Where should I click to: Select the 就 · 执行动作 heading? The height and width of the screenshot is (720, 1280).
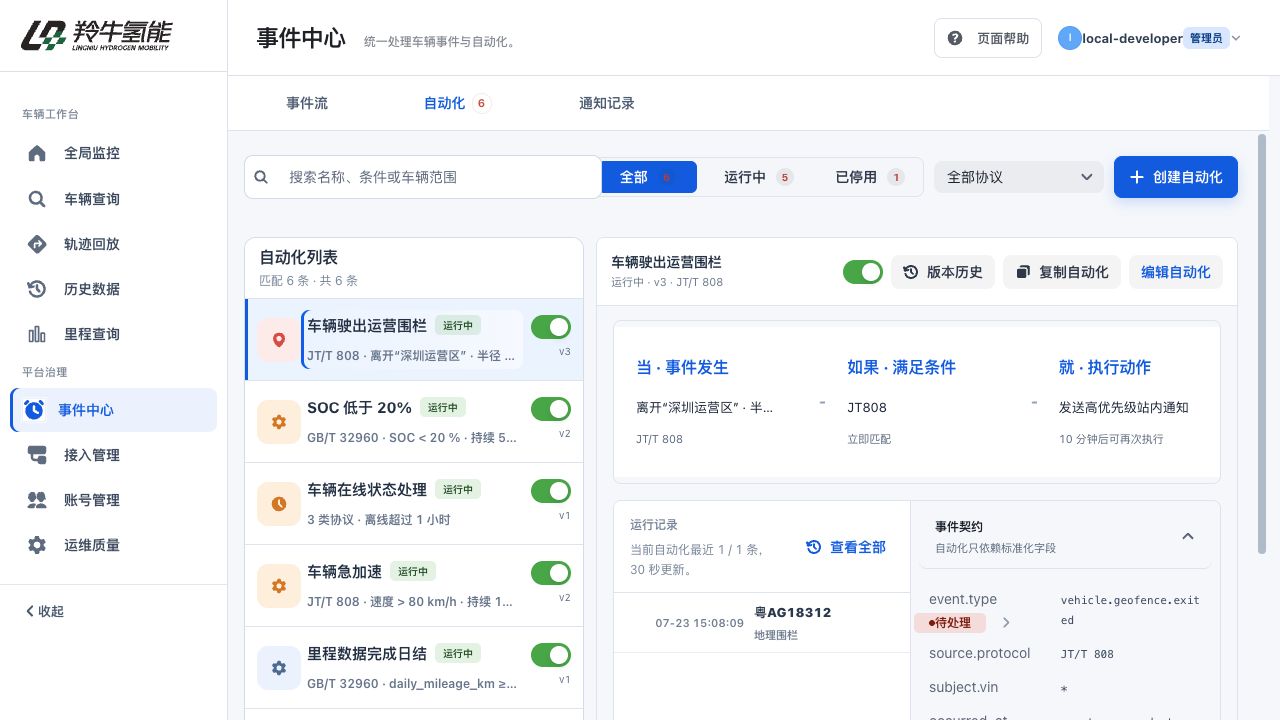(1105, 367)
